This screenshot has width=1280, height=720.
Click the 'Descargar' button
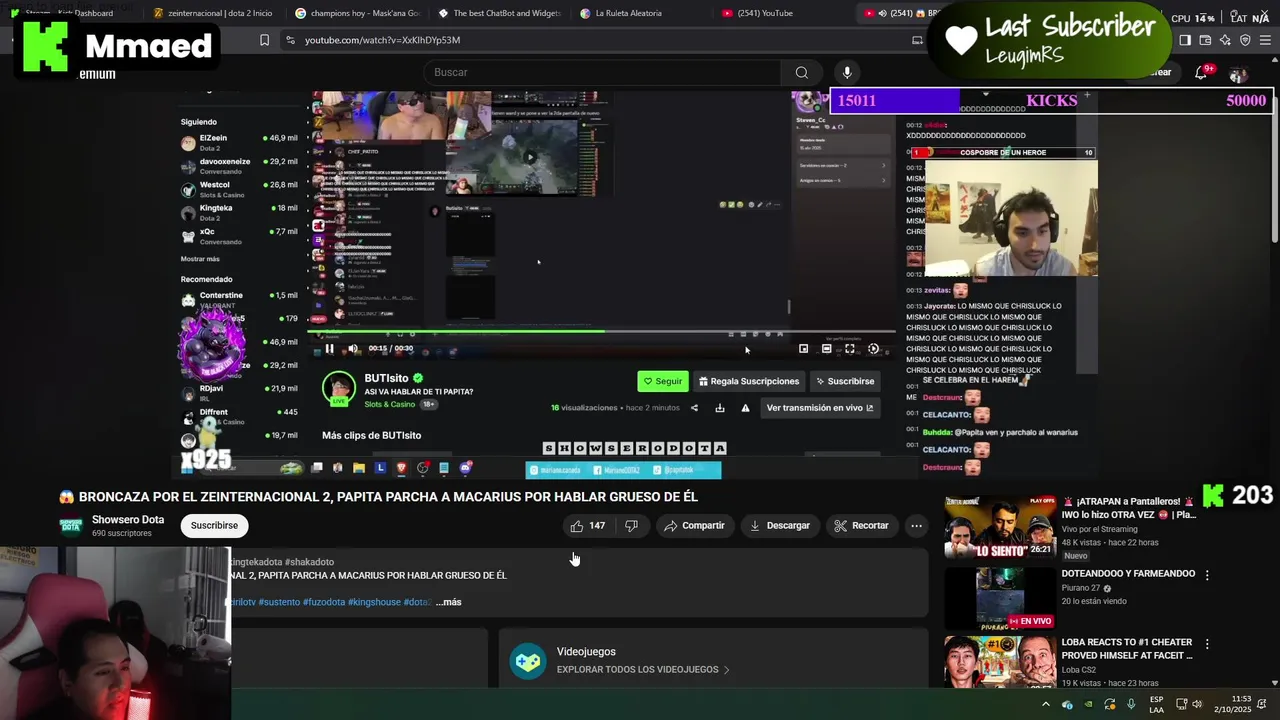click(x=779, y=525)
